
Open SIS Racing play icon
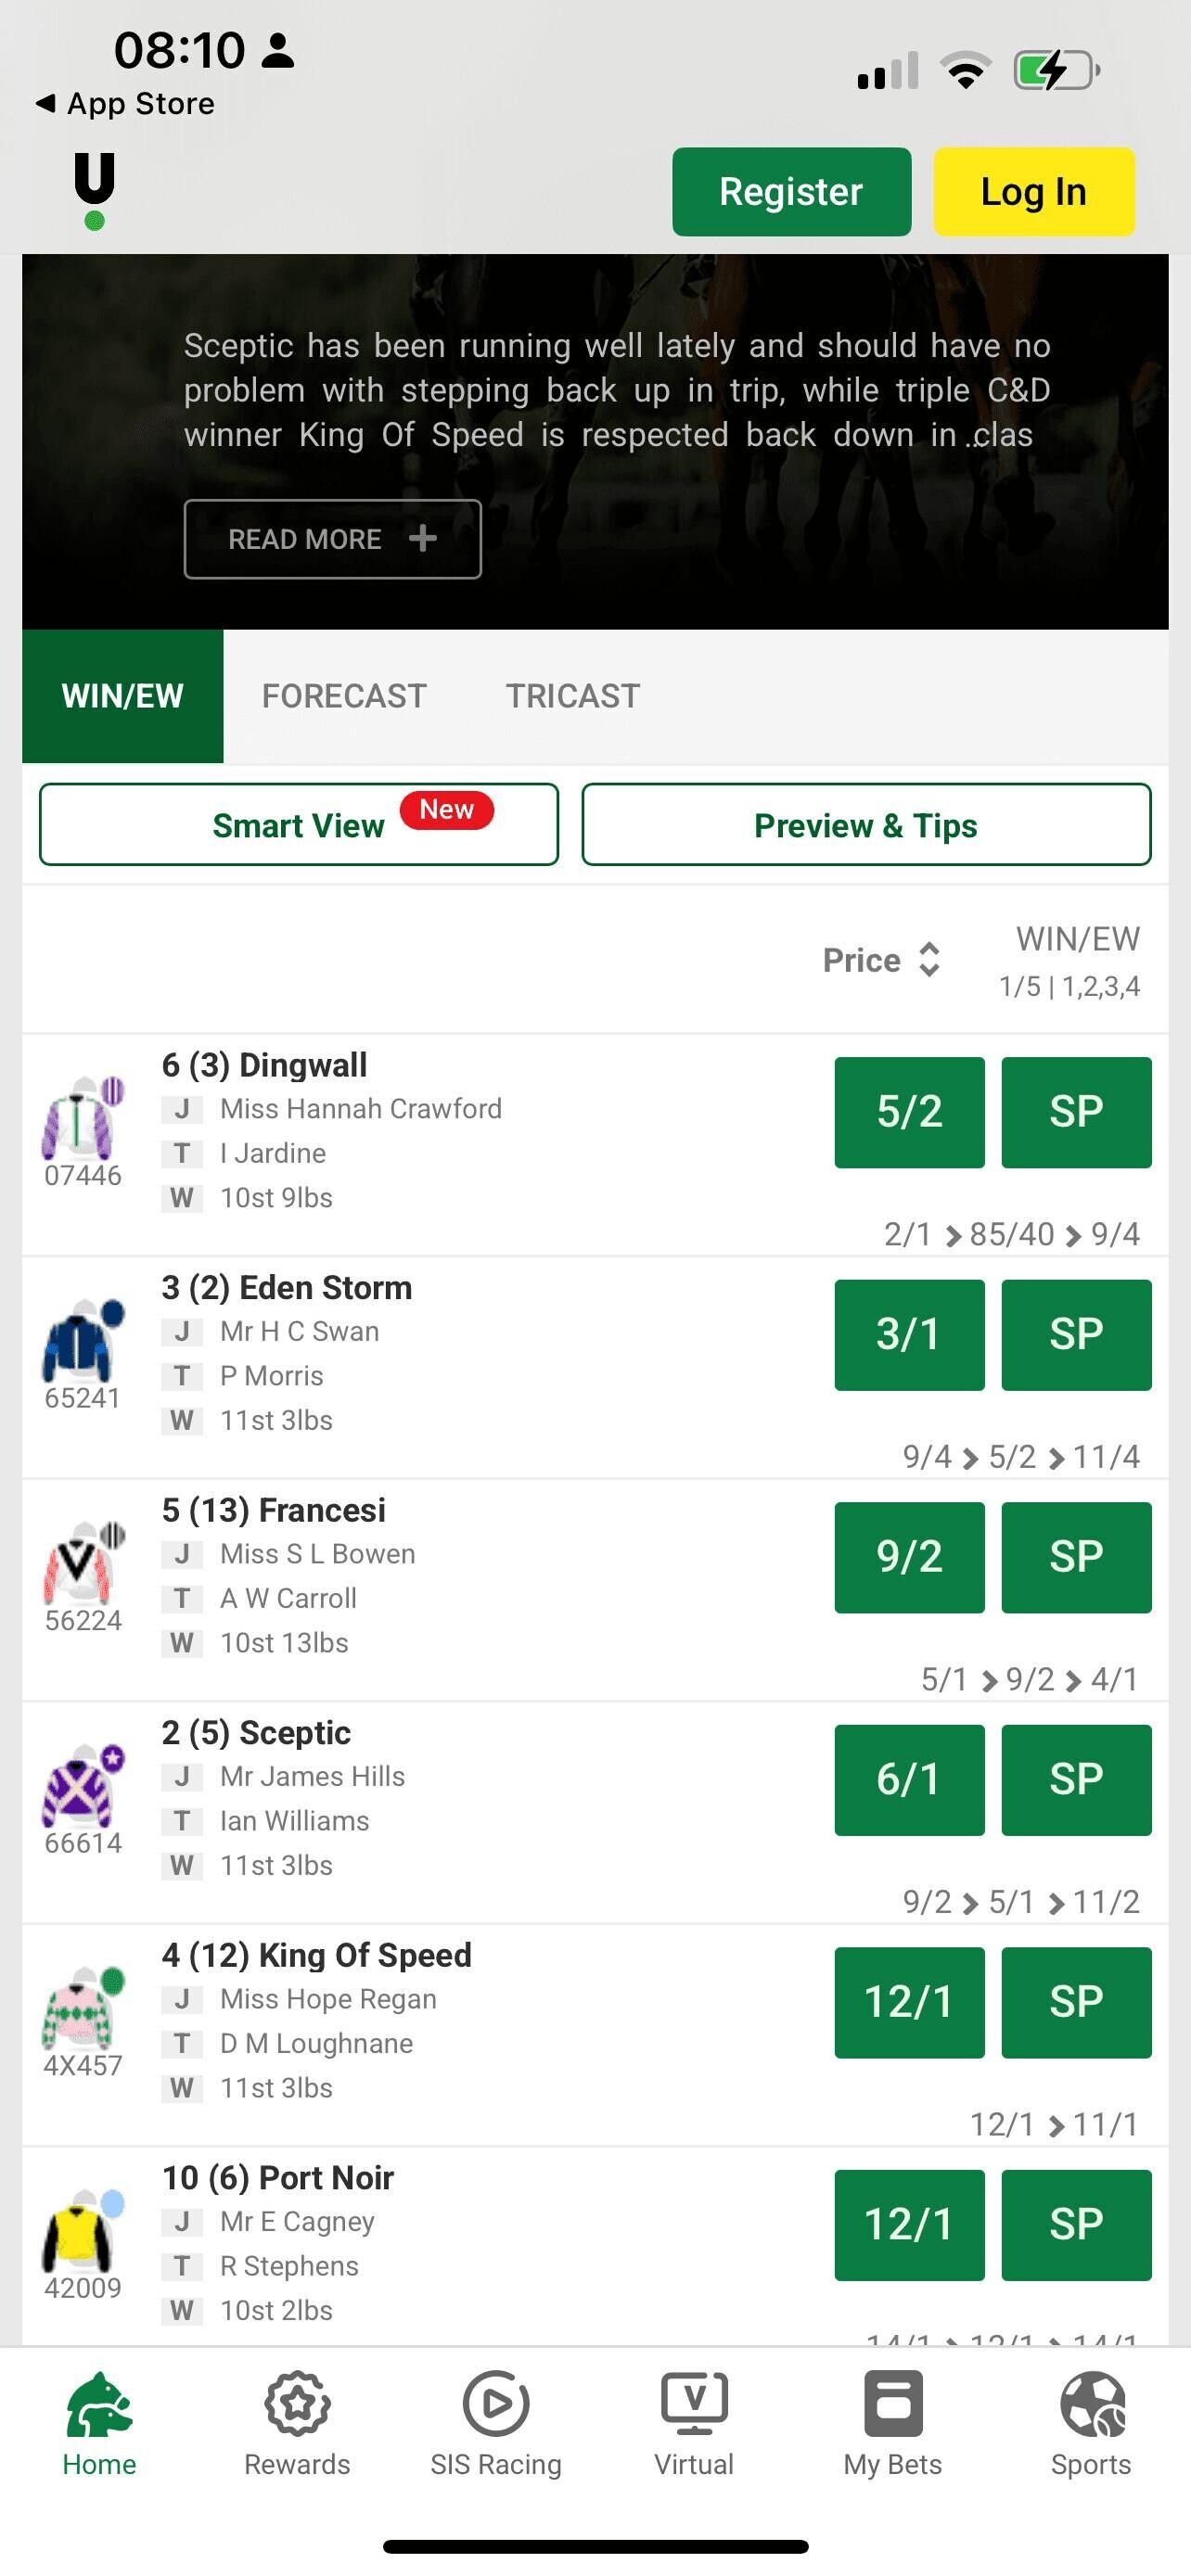496,2404
